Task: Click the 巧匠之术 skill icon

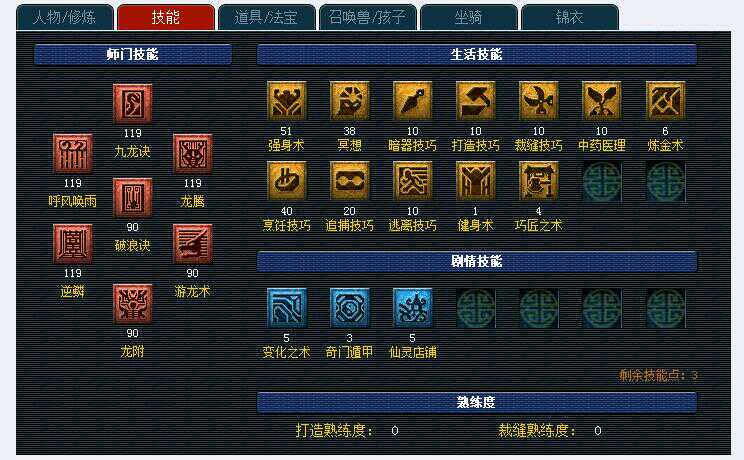Action: [x=539, y=181]
